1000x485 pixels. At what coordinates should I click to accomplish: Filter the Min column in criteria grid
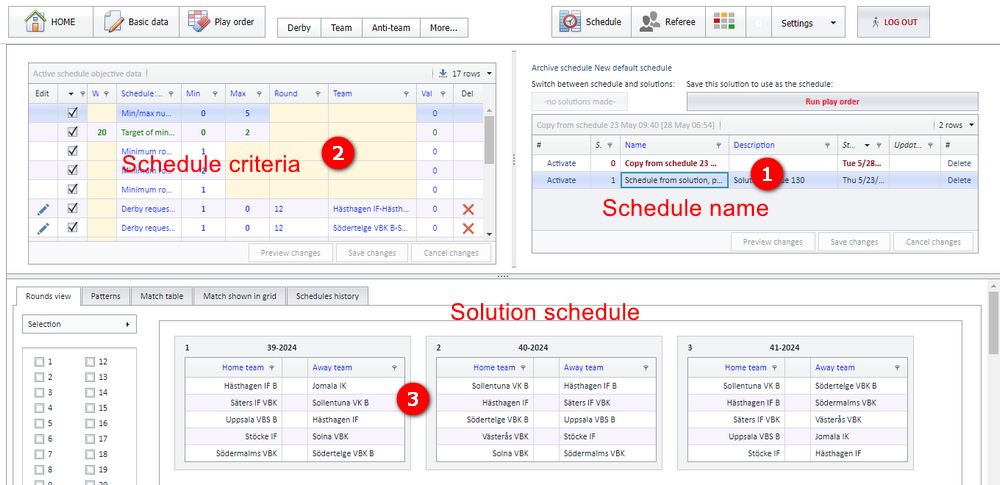coord(214,94)
